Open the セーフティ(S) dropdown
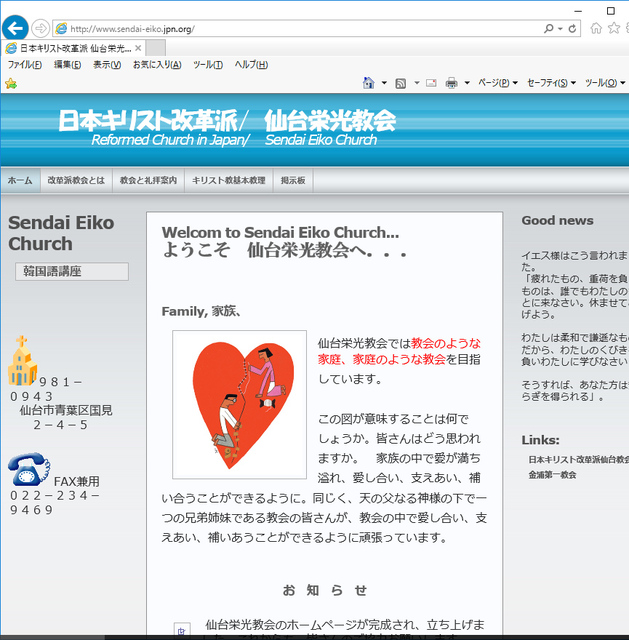The image size is (629, 640). point(551,83)
